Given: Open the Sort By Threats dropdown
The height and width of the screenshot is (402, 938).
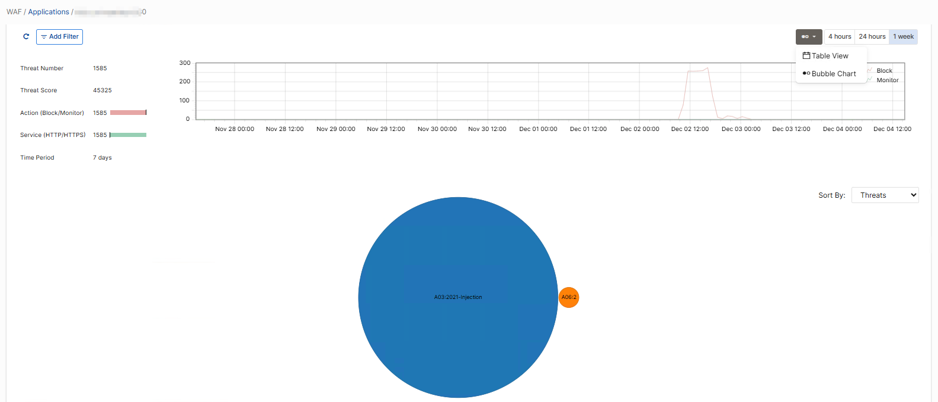Looking at the screenshot, I should [x=885, y=195].
